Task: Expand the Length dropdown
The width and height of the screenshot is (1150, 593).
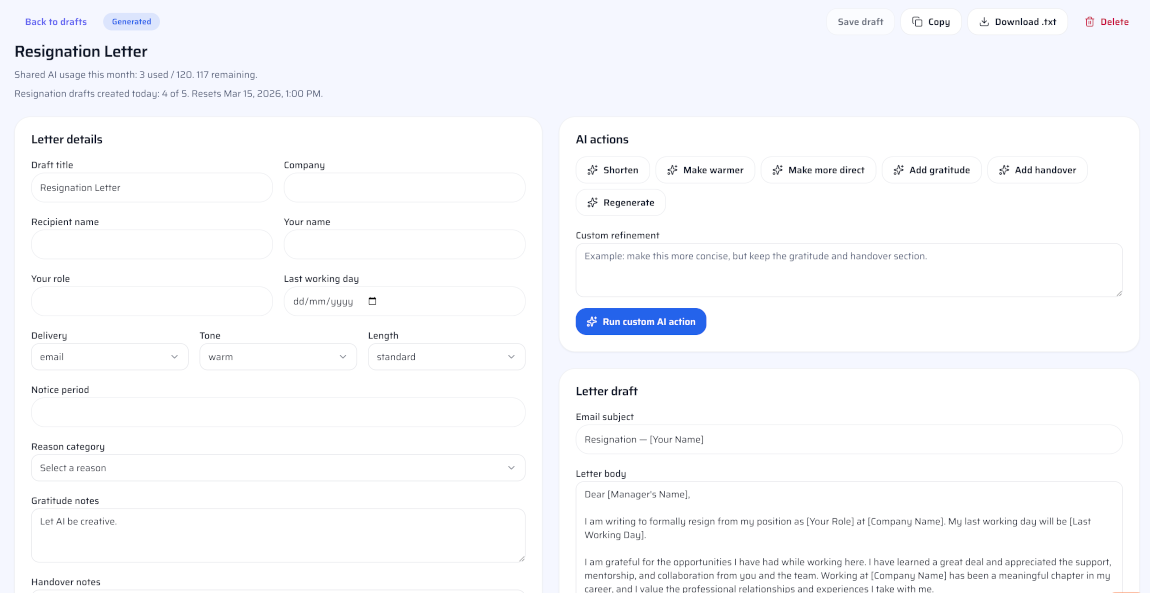Action: pos(446,356)
